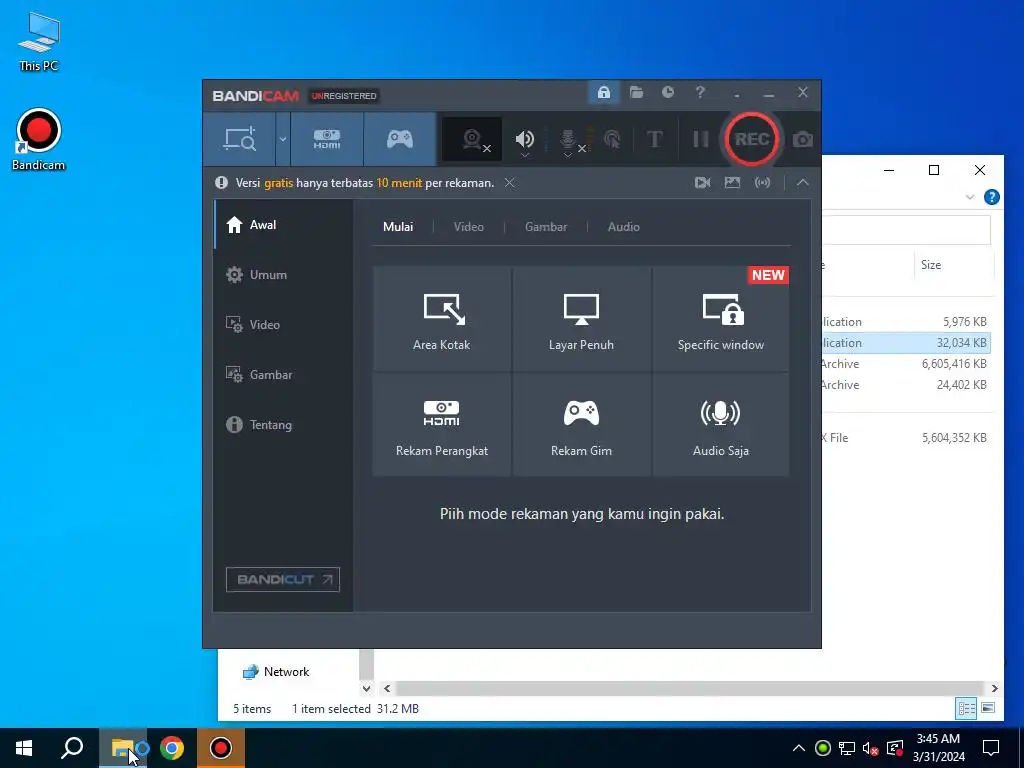Open the BANDICUT link button

(283, 579)
